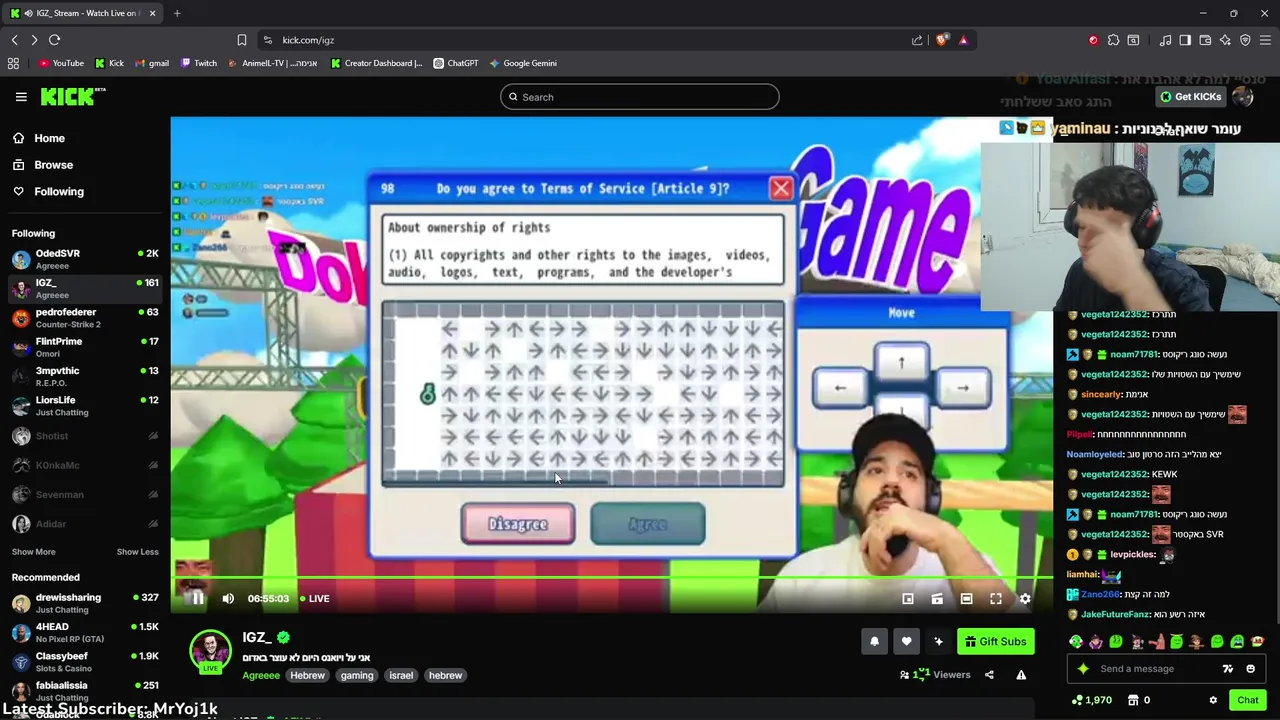1280x720 pixels.
Task: Open video player settings gear
Action: coord(1025,599)
